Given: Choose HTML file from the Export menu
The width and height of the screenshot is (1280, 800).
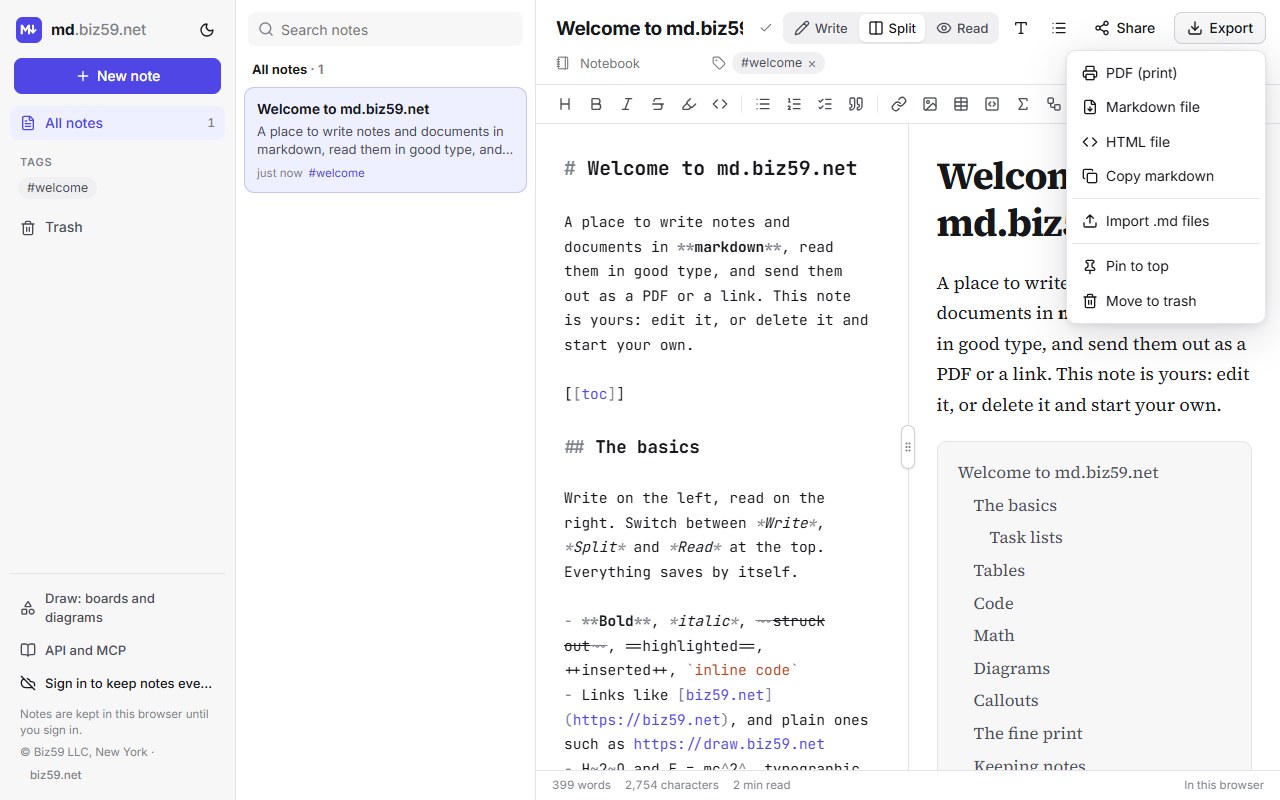Looking at the screenshot, I should (x=1166, y=142).
